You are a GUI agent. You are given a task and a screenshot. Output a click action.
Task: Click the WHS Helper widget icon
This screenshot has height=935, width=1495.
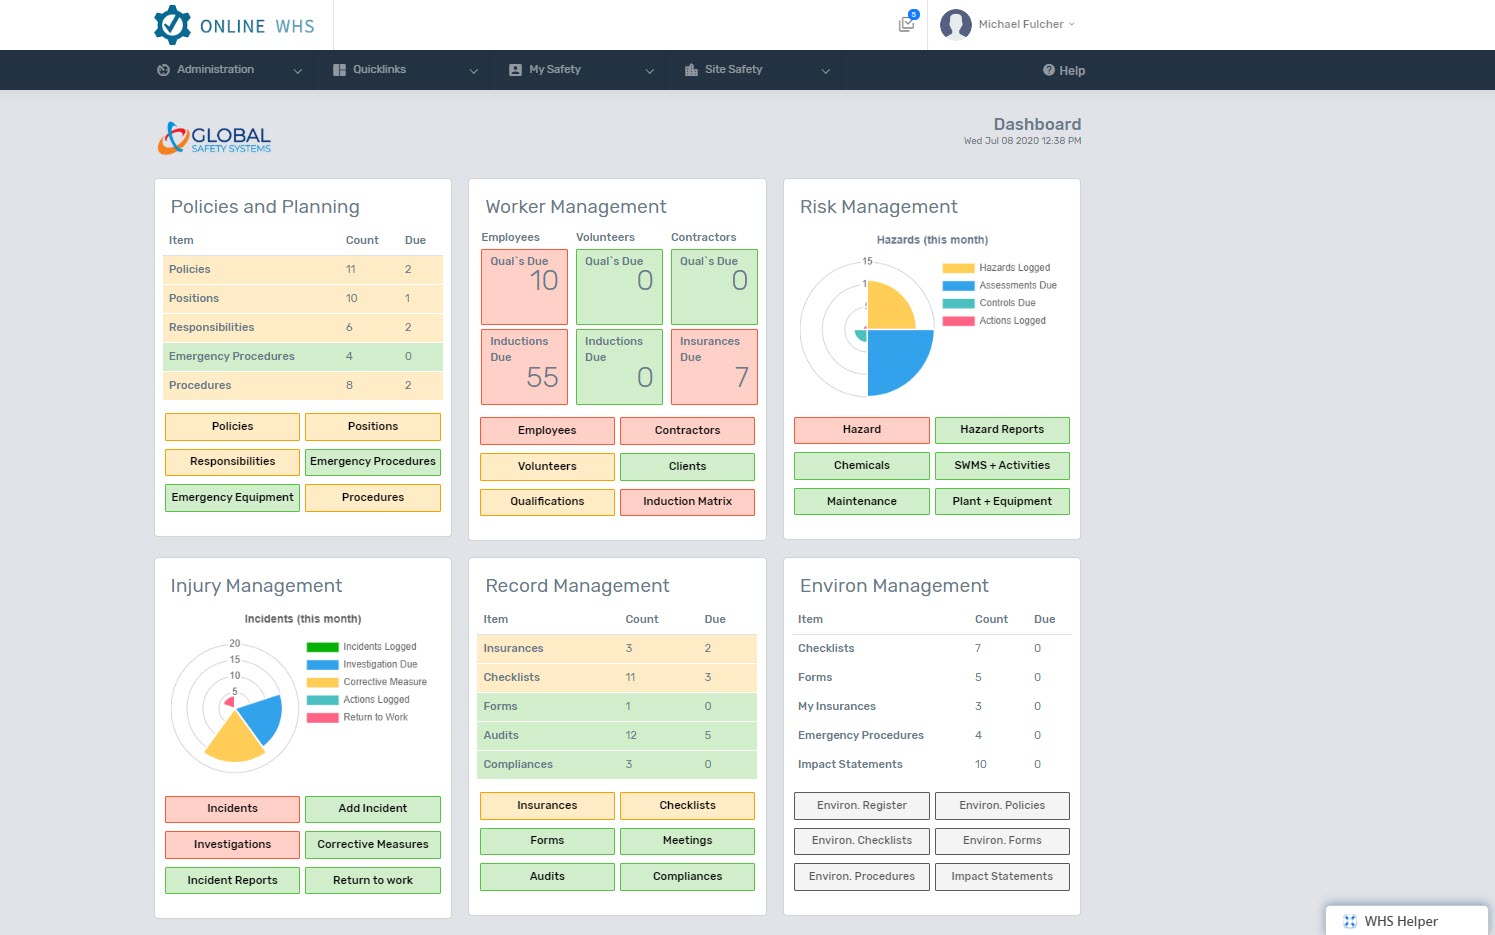click(x=1349, y=922)
